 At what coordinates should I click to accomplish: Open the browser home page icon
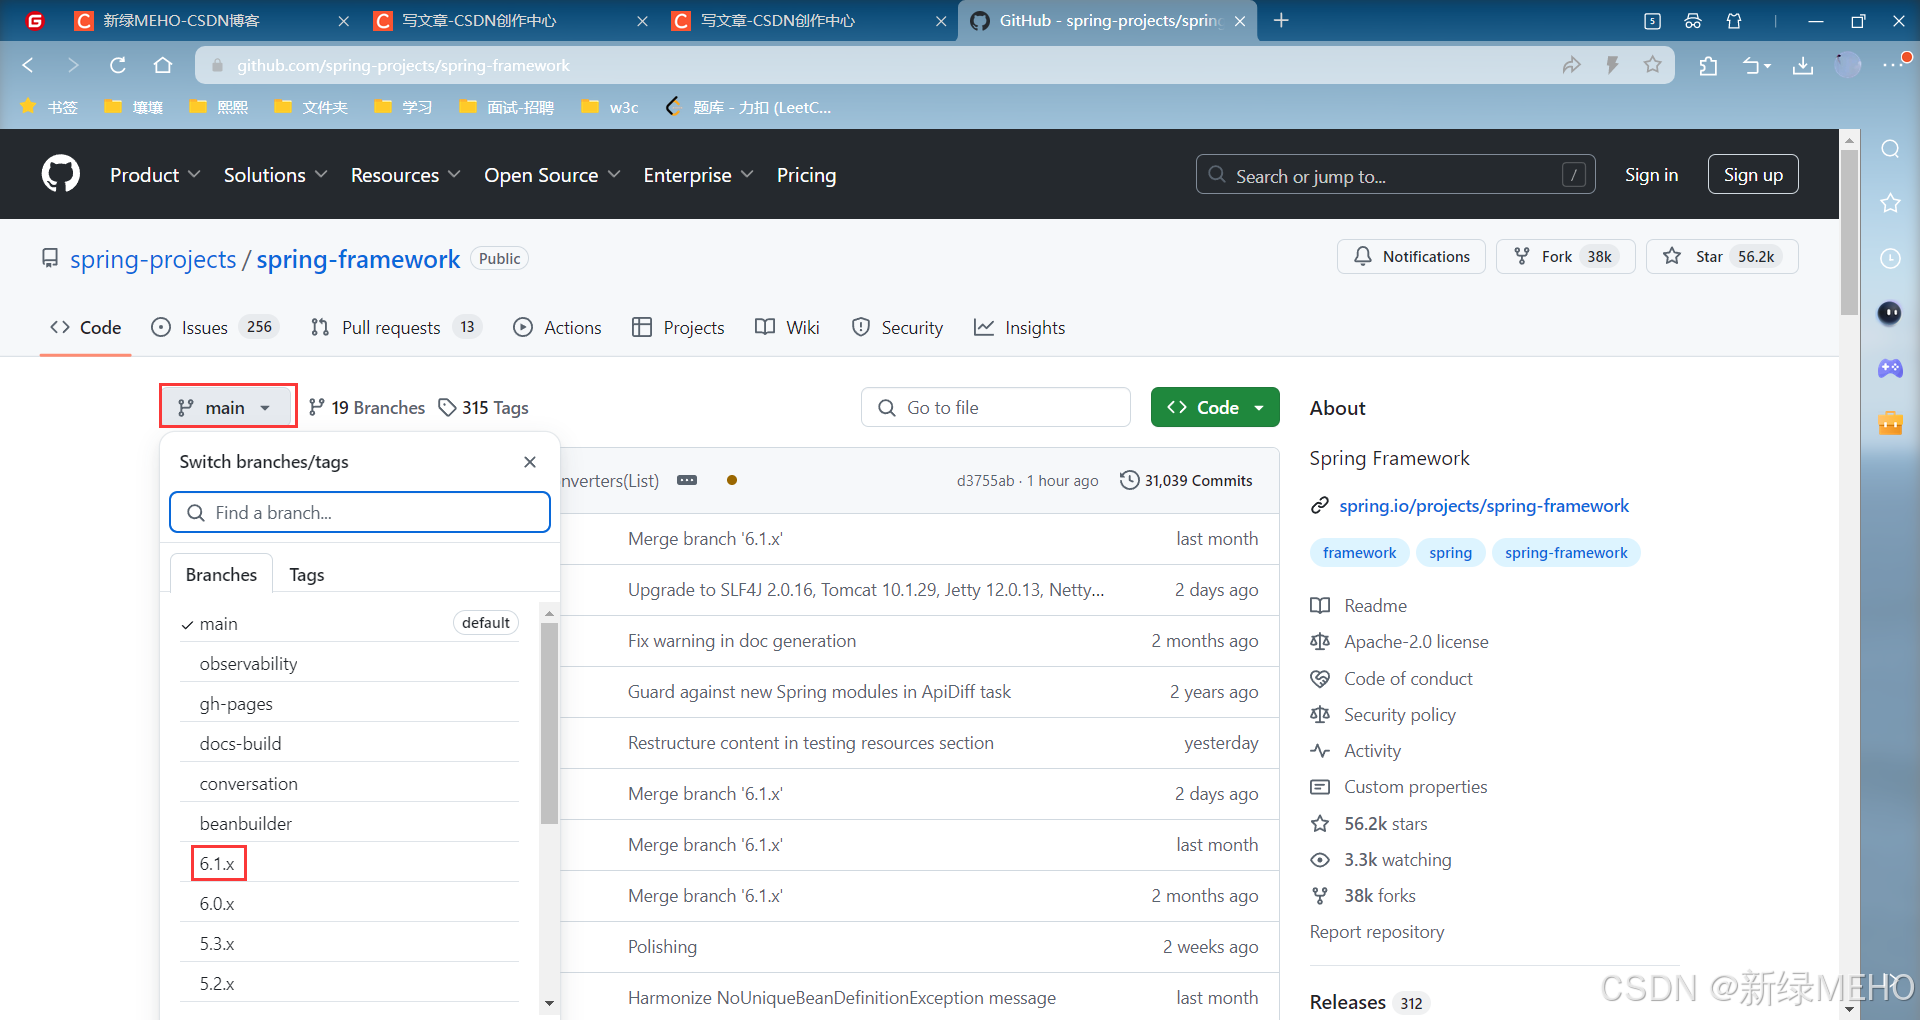[163, 65]
